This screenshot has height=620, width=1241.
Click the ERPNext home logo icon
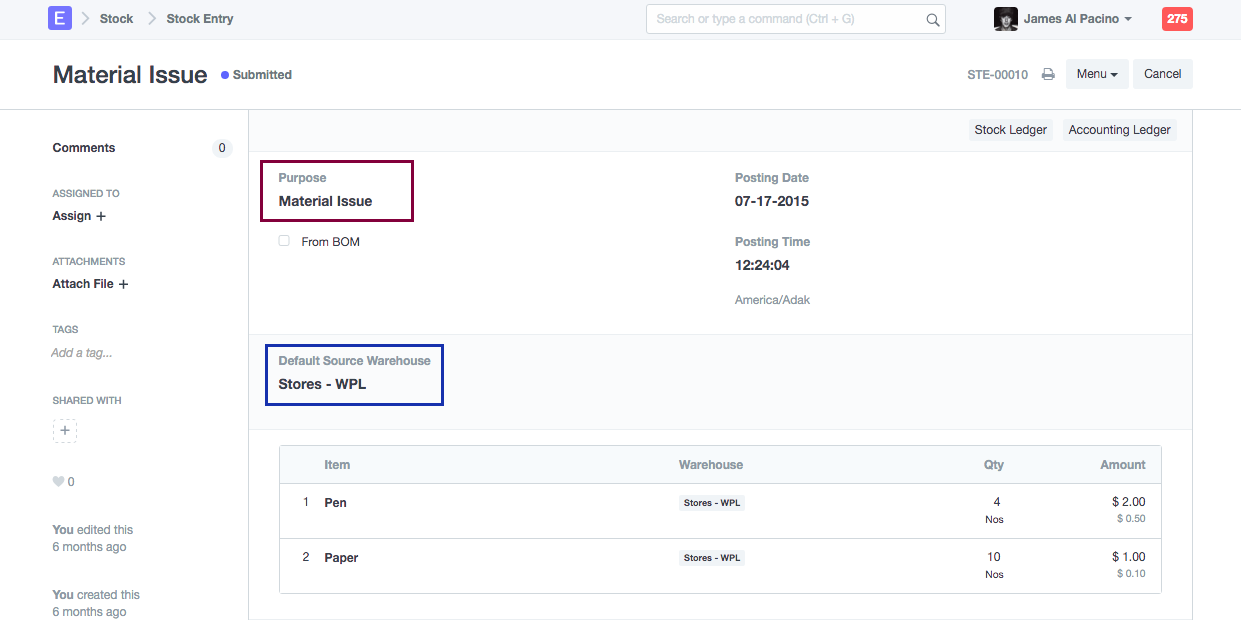coord(60,18)
